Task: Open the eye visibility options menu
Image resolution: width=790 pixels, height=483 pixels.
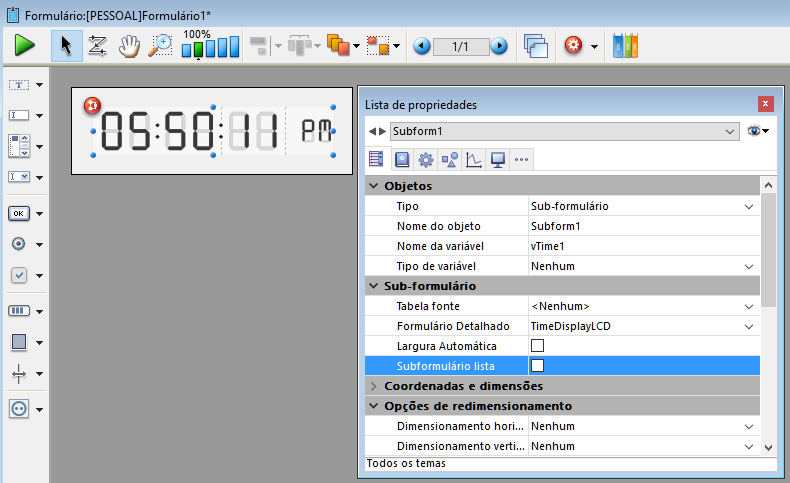Action: tap(758, 131)
